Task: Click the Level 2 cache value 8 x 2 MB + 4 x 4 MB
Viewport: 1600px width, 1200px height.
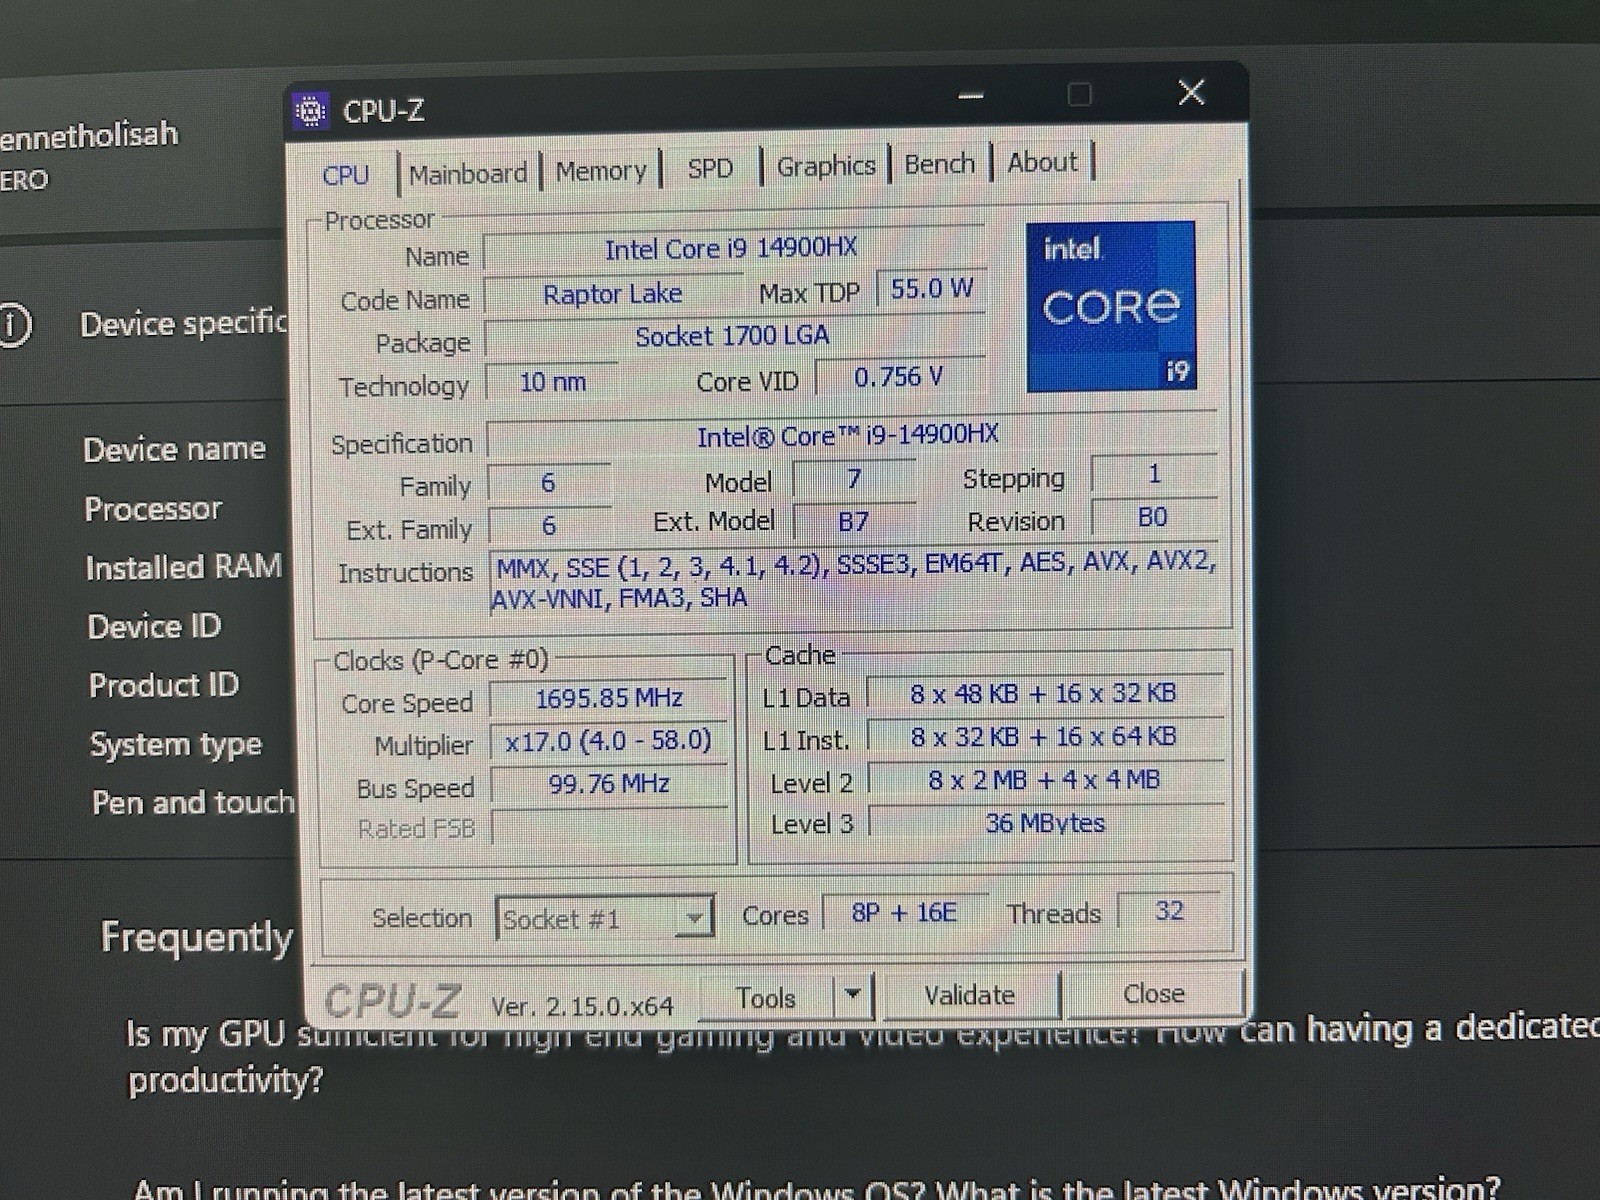Action: pyautogui.click(x=1044, y=780)
